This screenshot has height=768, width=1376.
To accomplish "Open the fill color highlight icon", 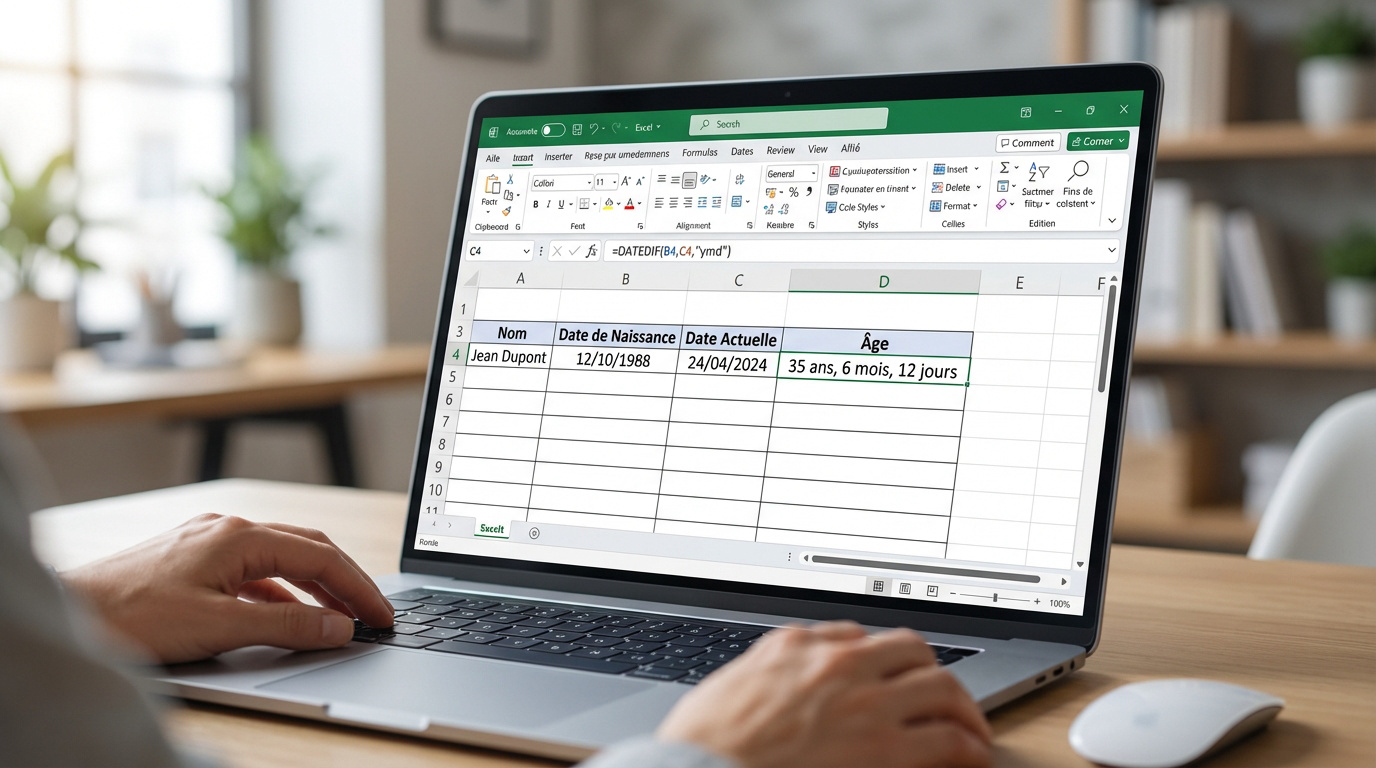I will coord(609,203).
